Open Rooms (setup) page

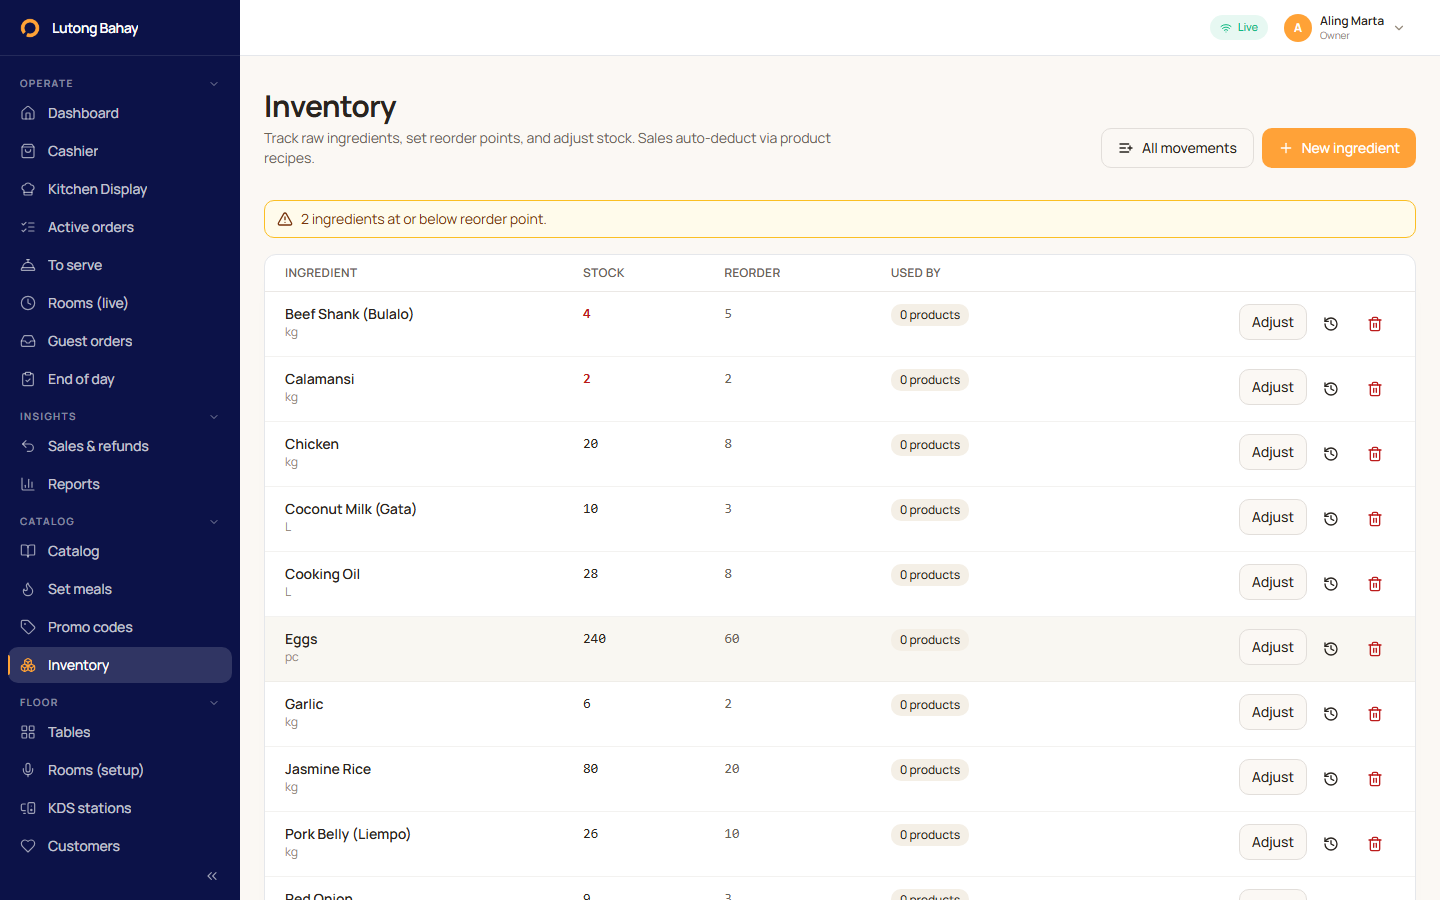pyautogui.click(x=120, y=770)
